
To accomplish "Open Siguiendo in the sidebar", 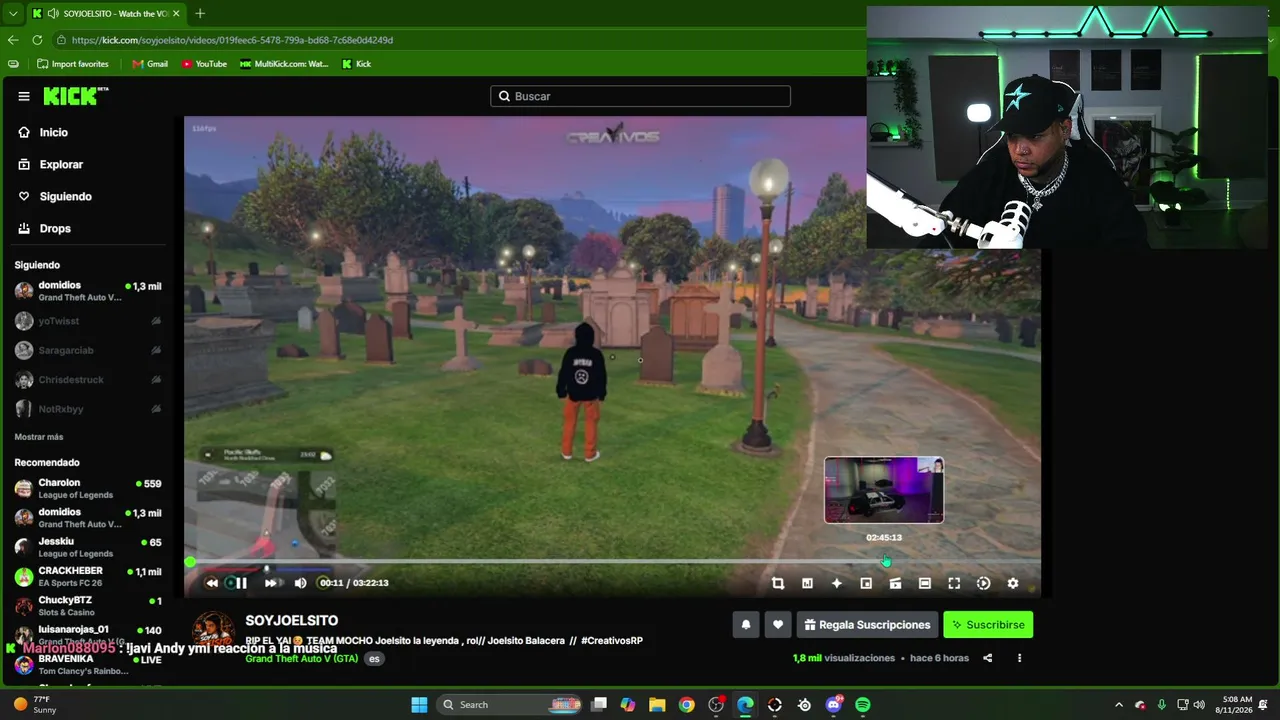I will [55, 196].
